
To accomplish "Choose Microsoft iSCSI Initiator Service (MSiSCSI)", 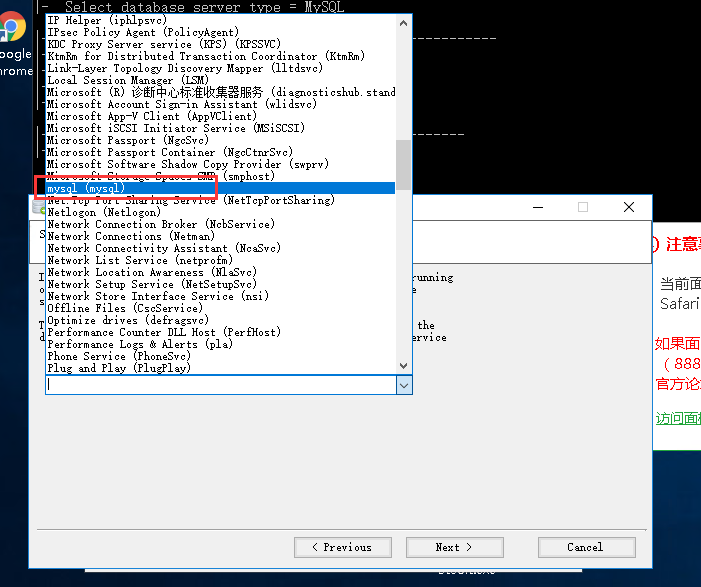I will point(221,128).
